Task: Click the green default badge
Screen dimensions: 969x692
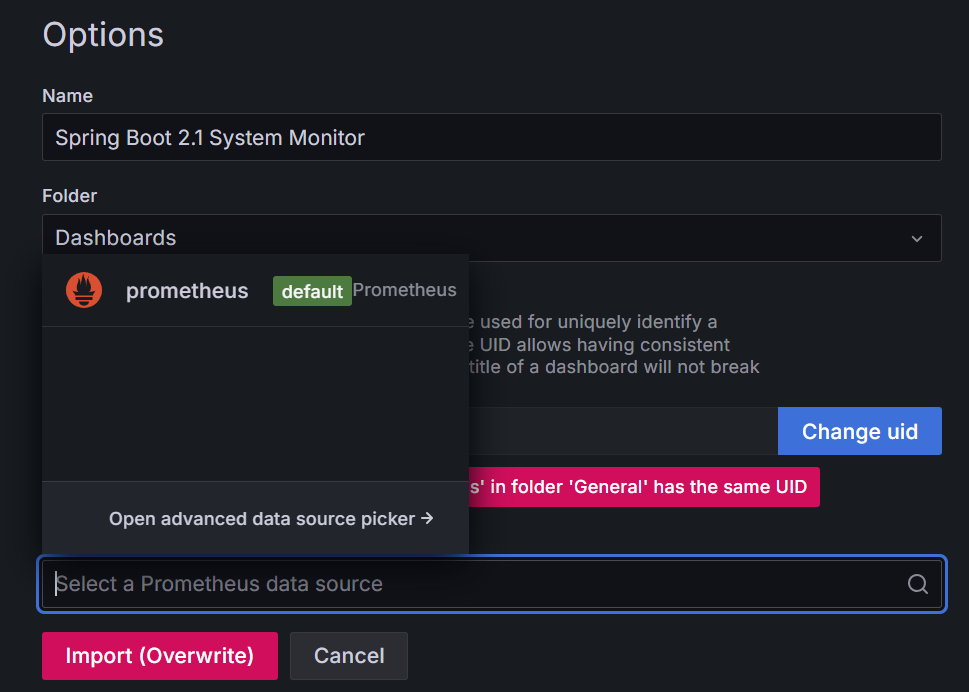Action: coord(312,291)
